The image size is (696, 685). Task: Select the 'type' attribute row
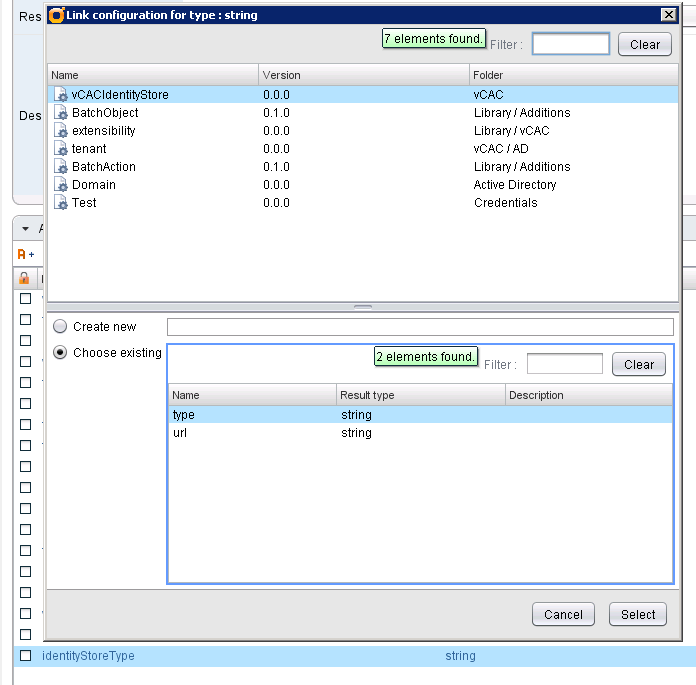click(x=420, y=414)
